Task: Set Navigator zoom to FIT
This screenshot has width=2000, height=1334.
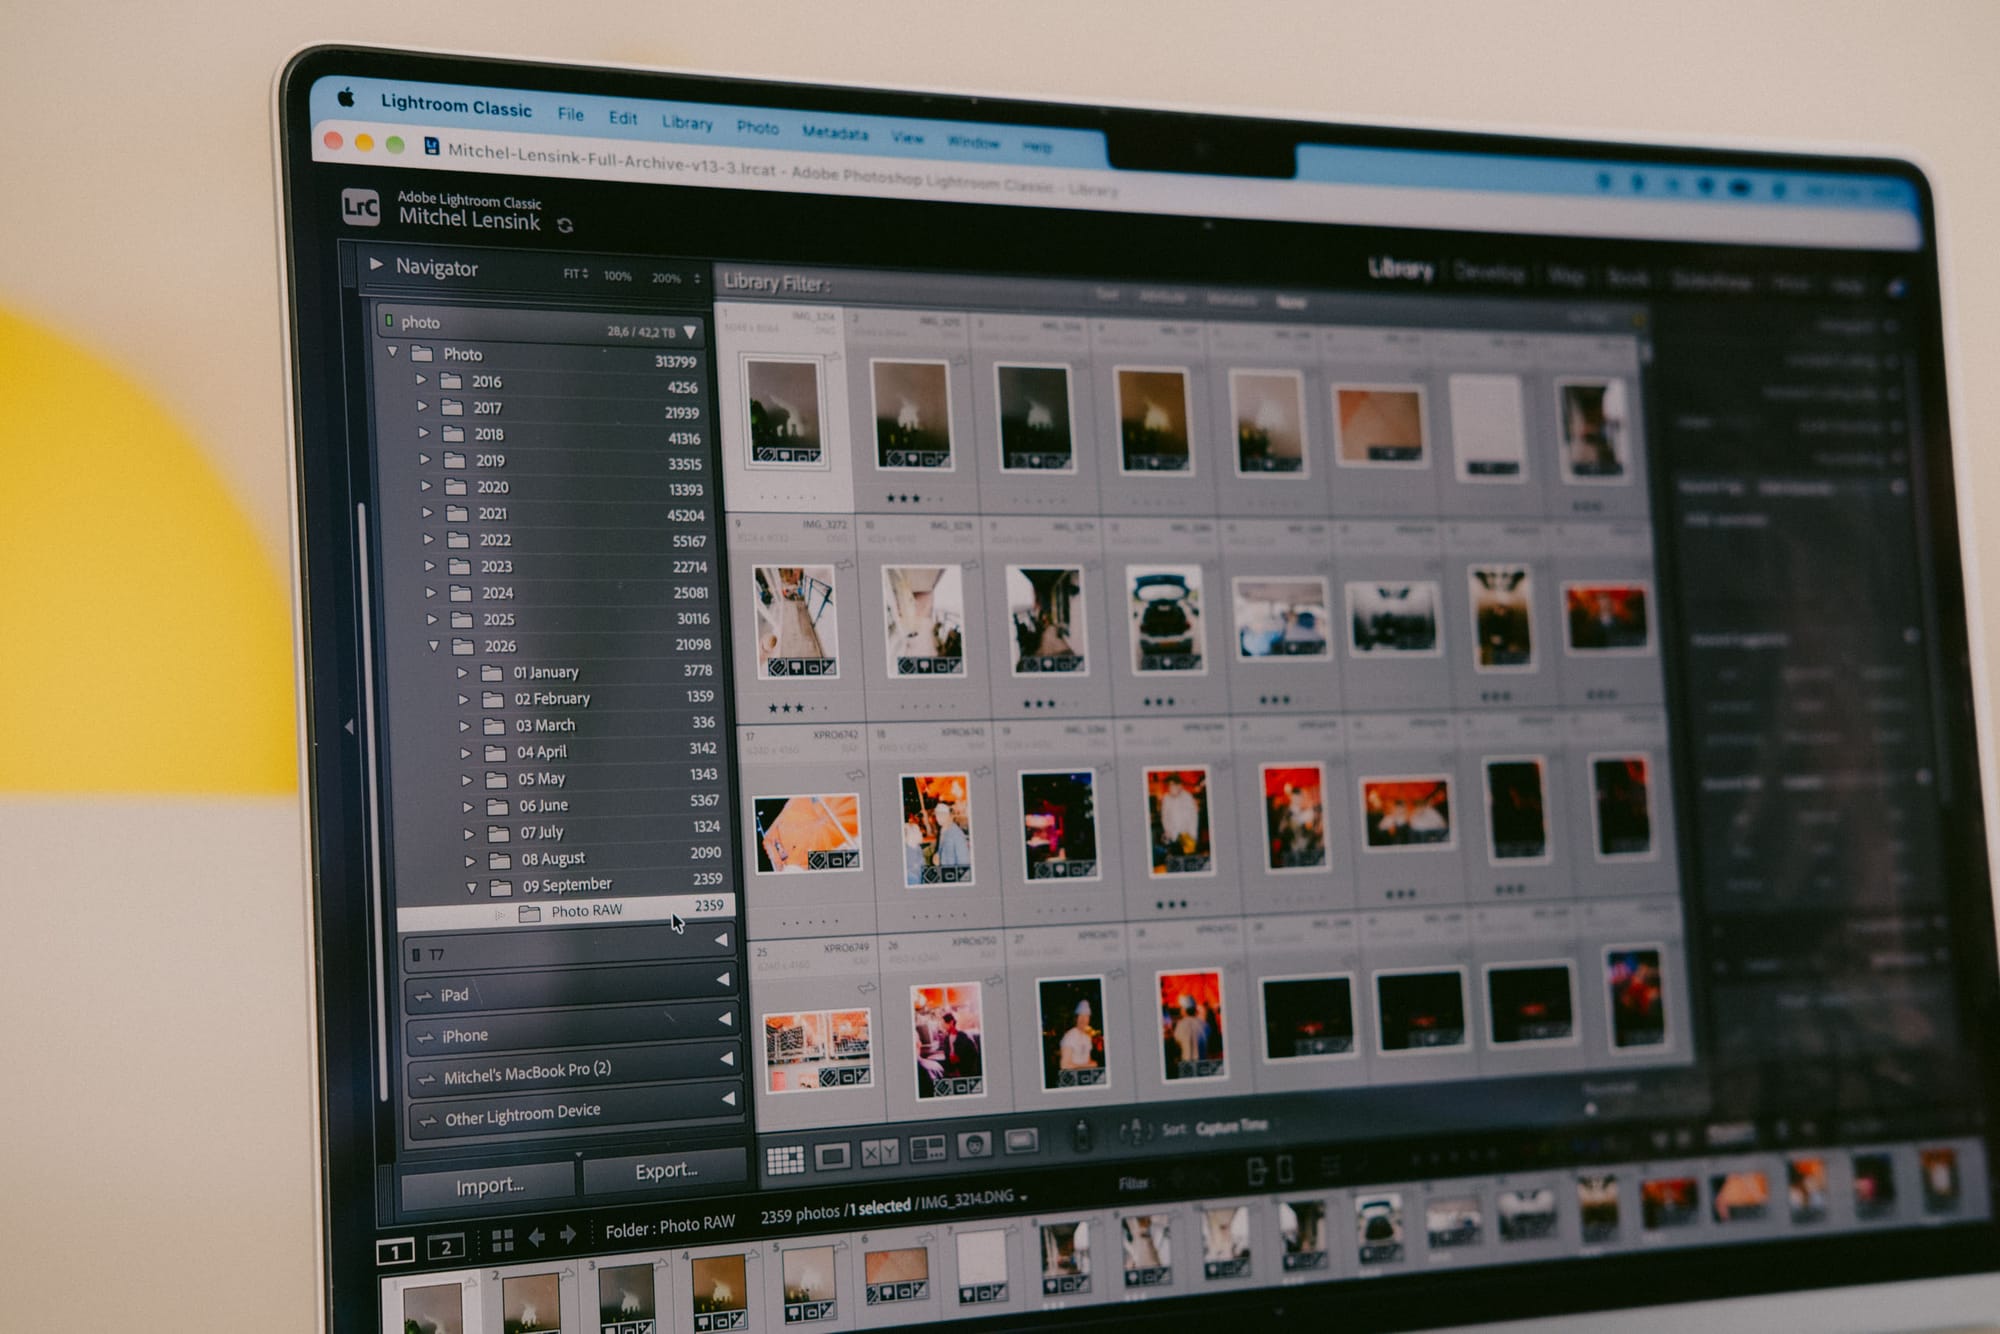Action: 574,273
